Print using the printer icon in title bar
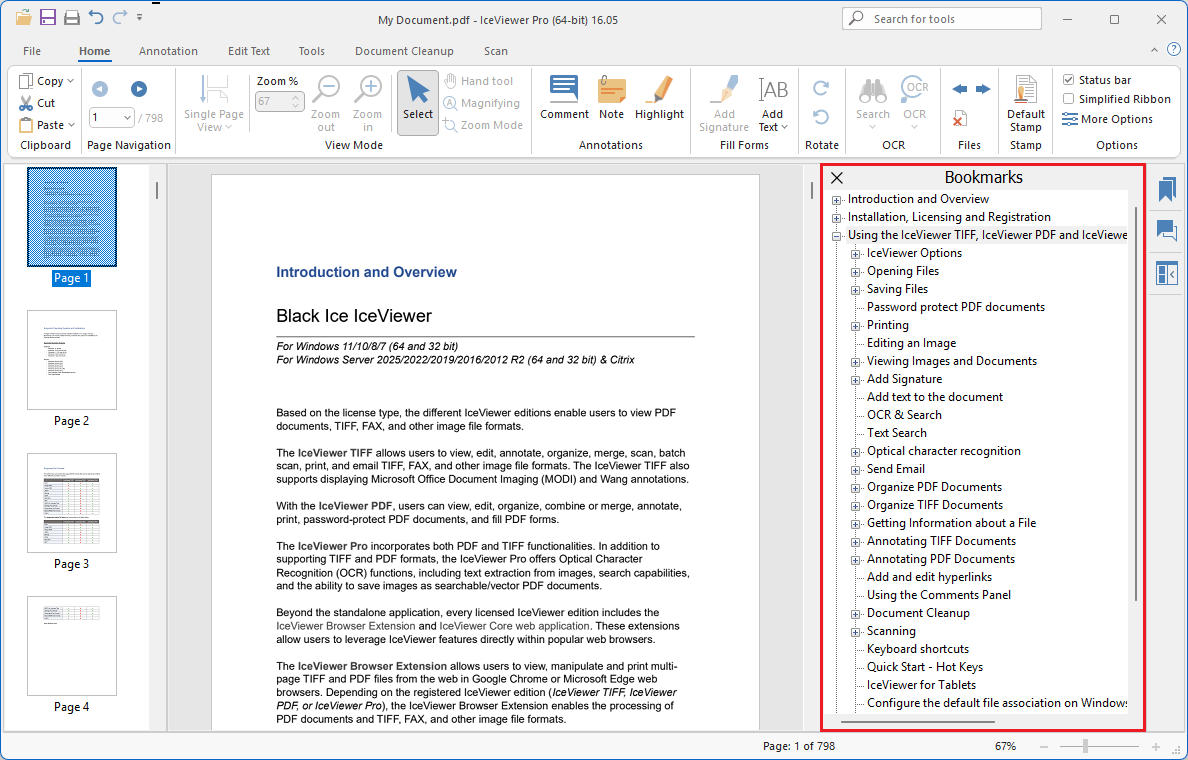This screenshot has height=760, width=1188. tap(72, 17)
